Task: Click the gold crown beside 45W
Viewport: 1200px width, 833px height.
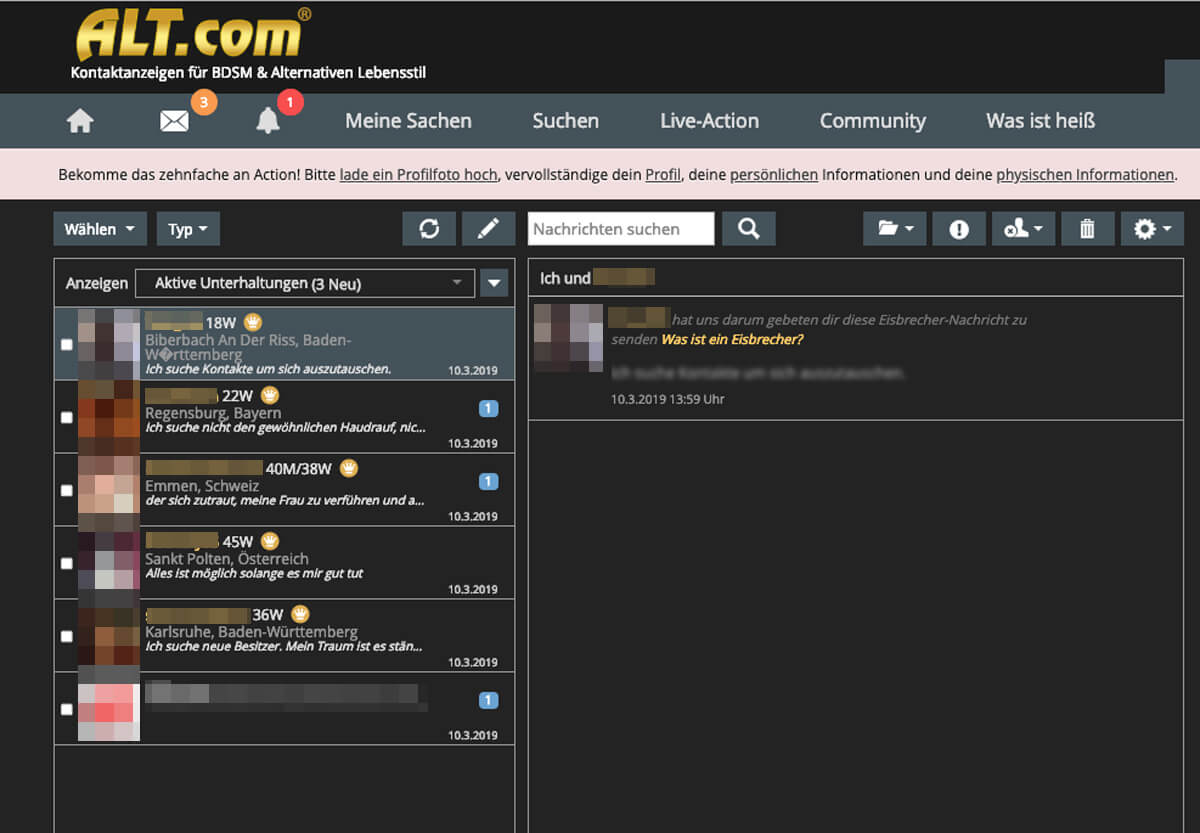Action: (270, 541)
